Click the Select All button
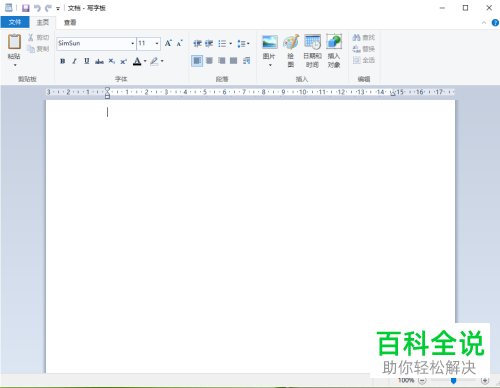Image resolution: width=500 pixels, height=388 pixels. tap(364, 60)
